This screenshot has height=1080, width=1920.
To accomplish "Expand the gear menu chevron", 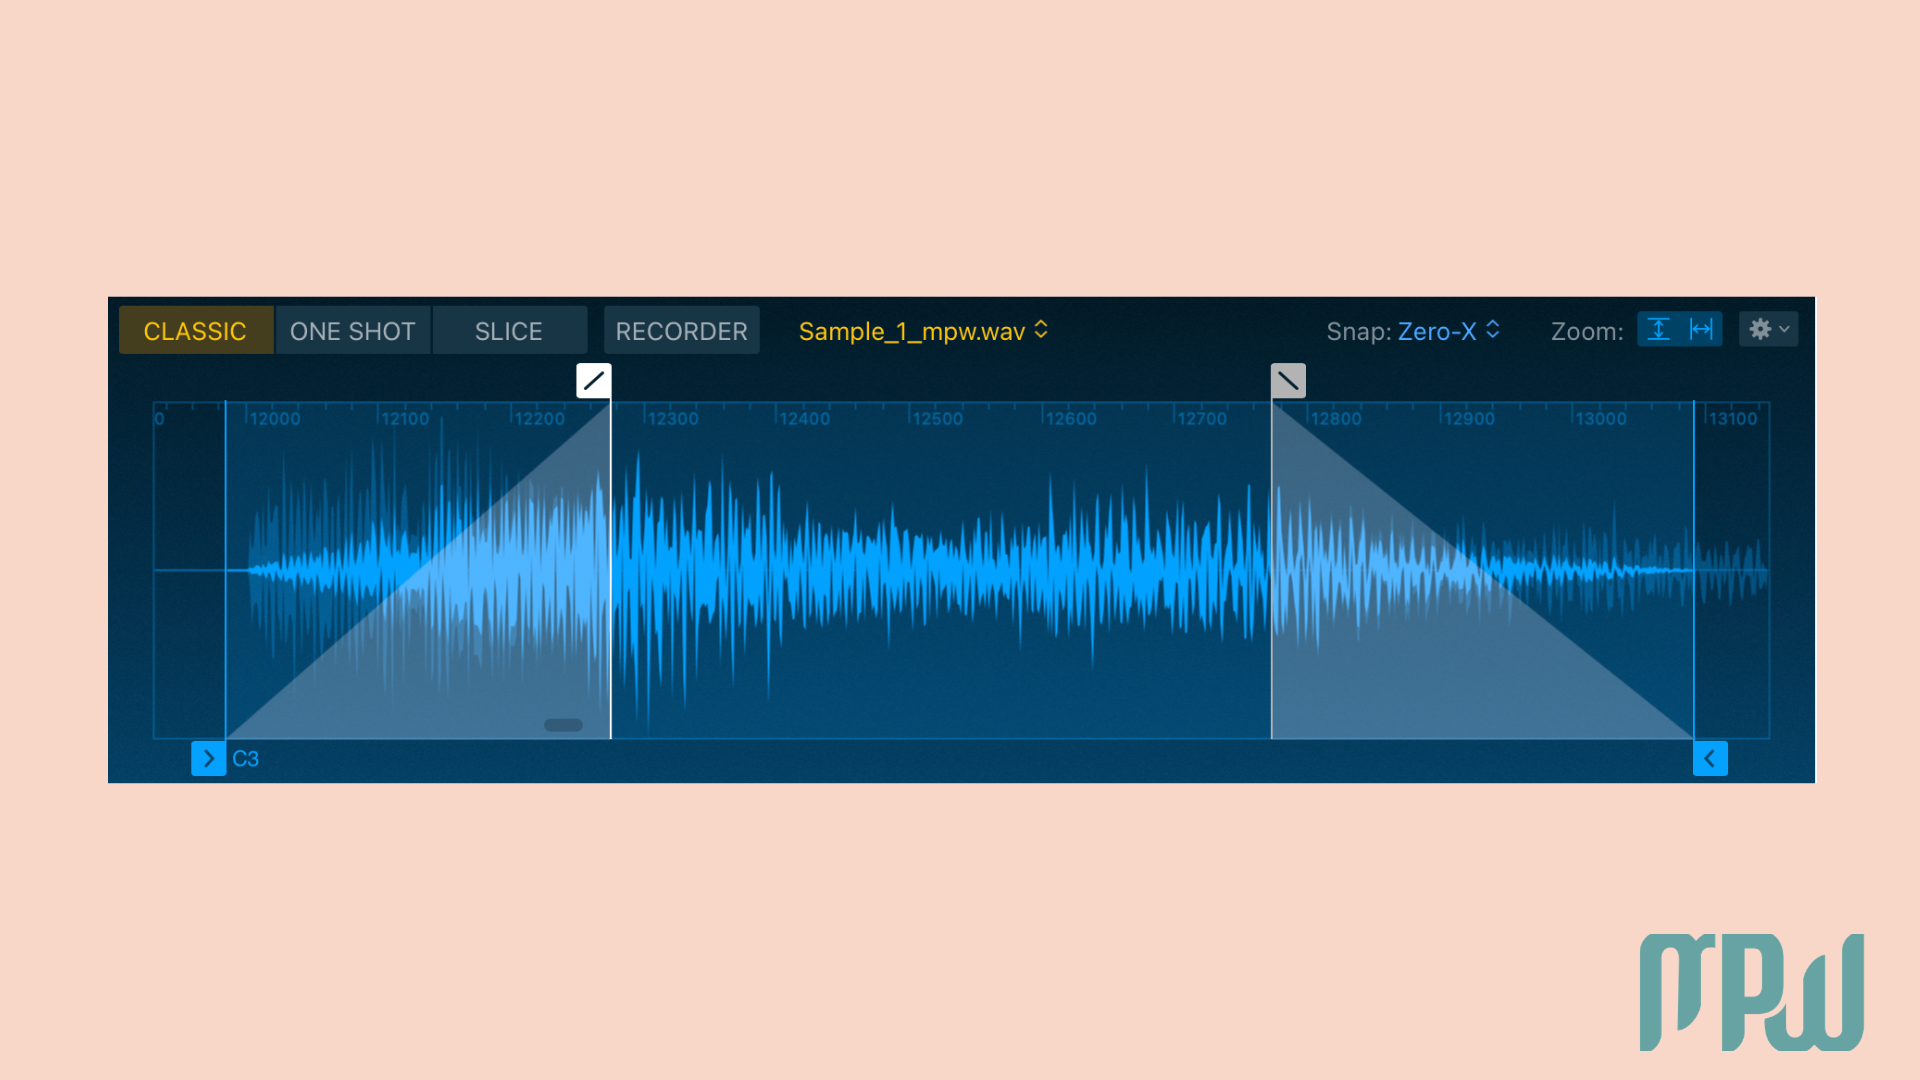I will (x=1782, y=329).
